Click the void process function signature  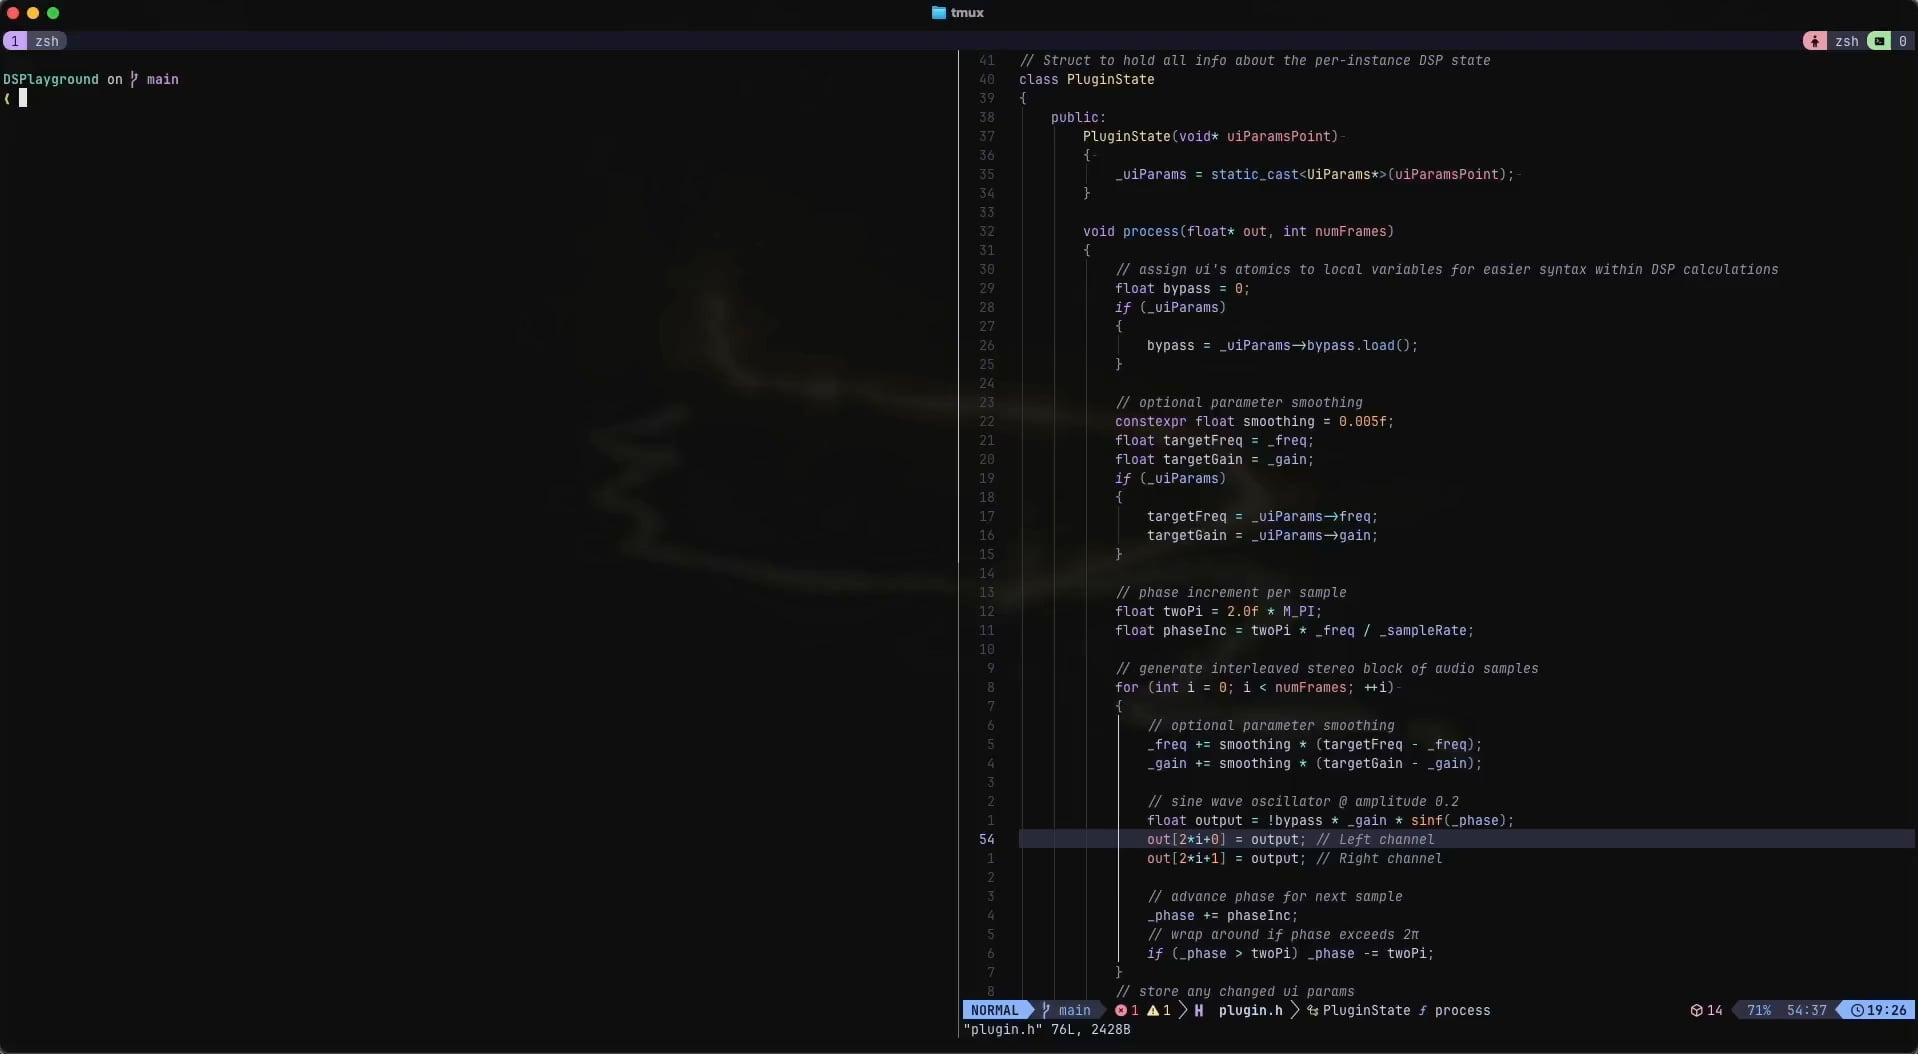click(1238, 231)
